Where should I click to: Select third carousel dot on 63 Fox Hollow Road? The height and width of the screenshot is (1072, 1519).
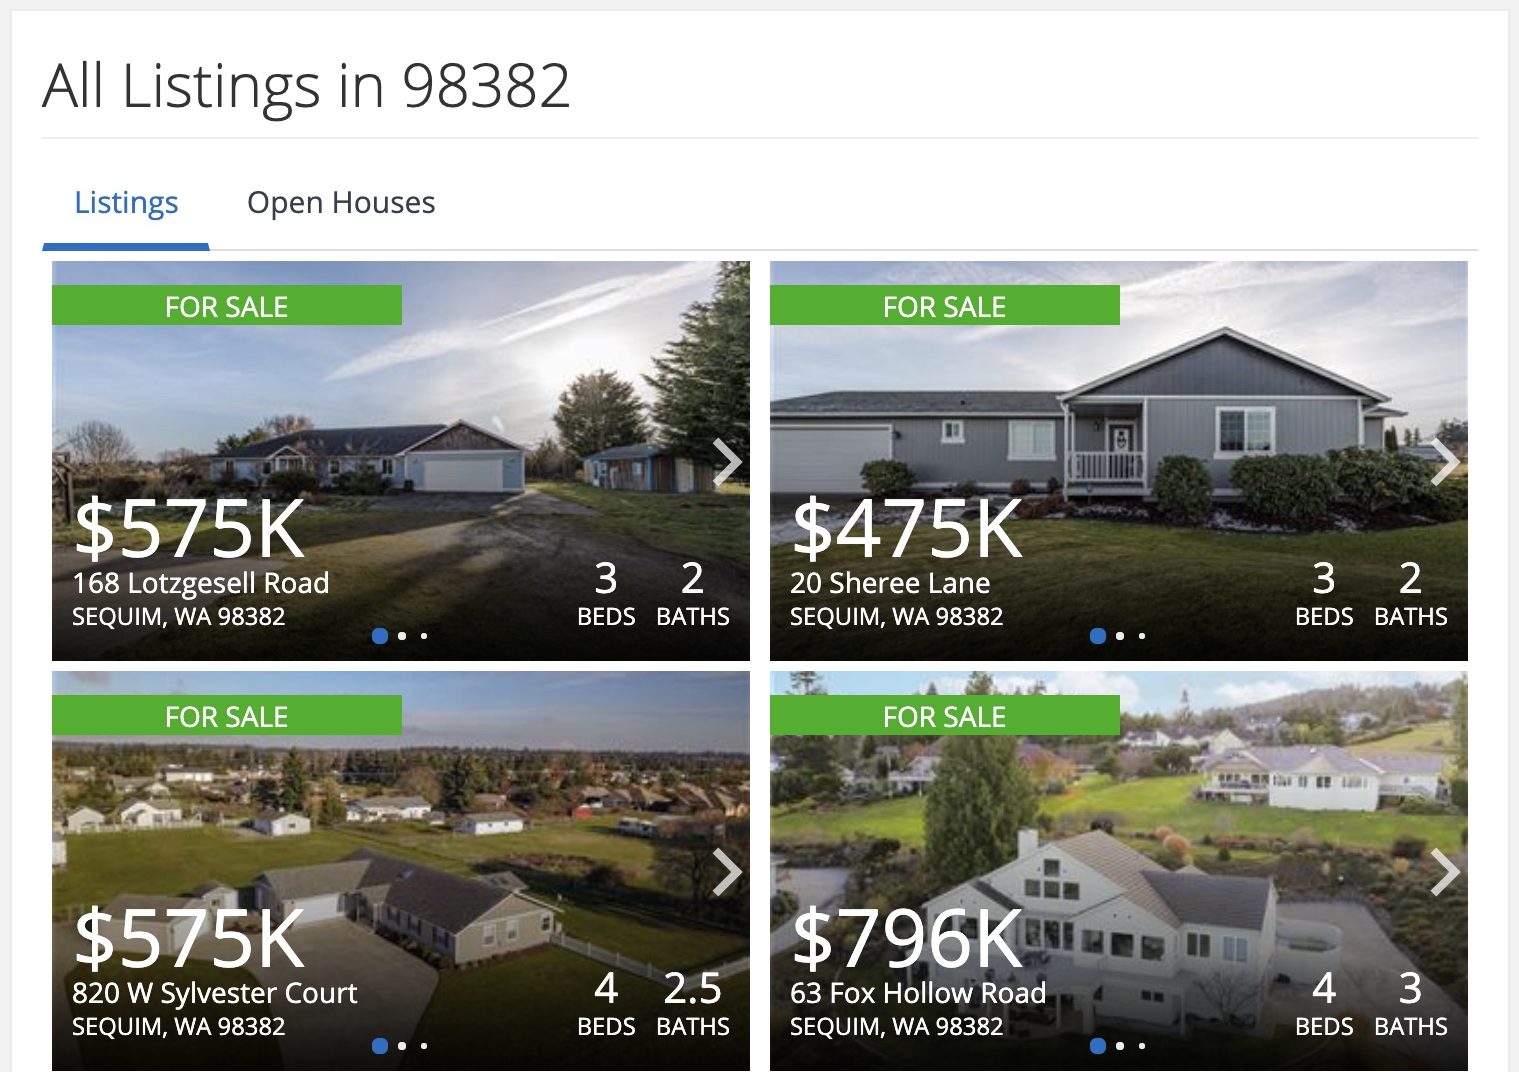tap(1142, 1046)
